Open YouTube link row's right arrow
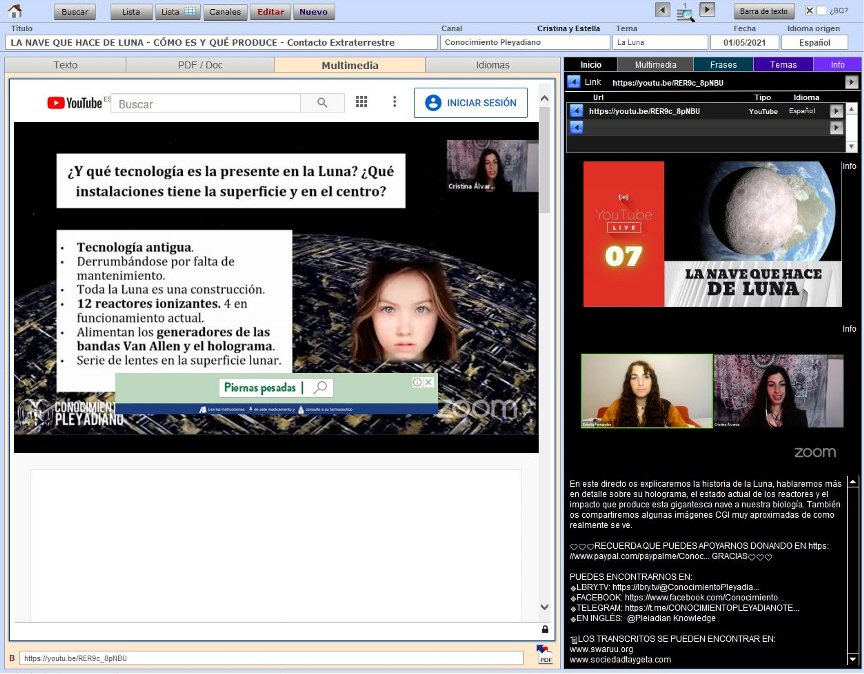 point(837,111)
